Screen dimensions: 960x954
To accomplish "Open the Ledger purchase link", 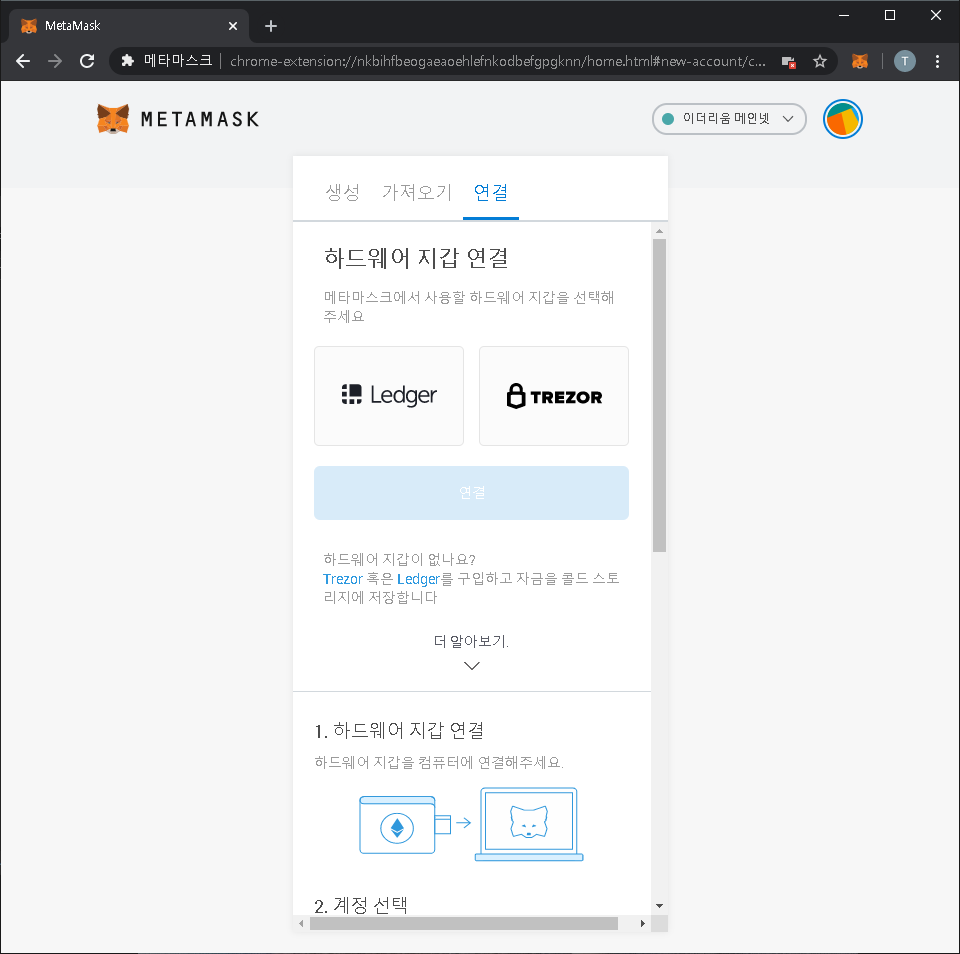I will coord(418,579).
